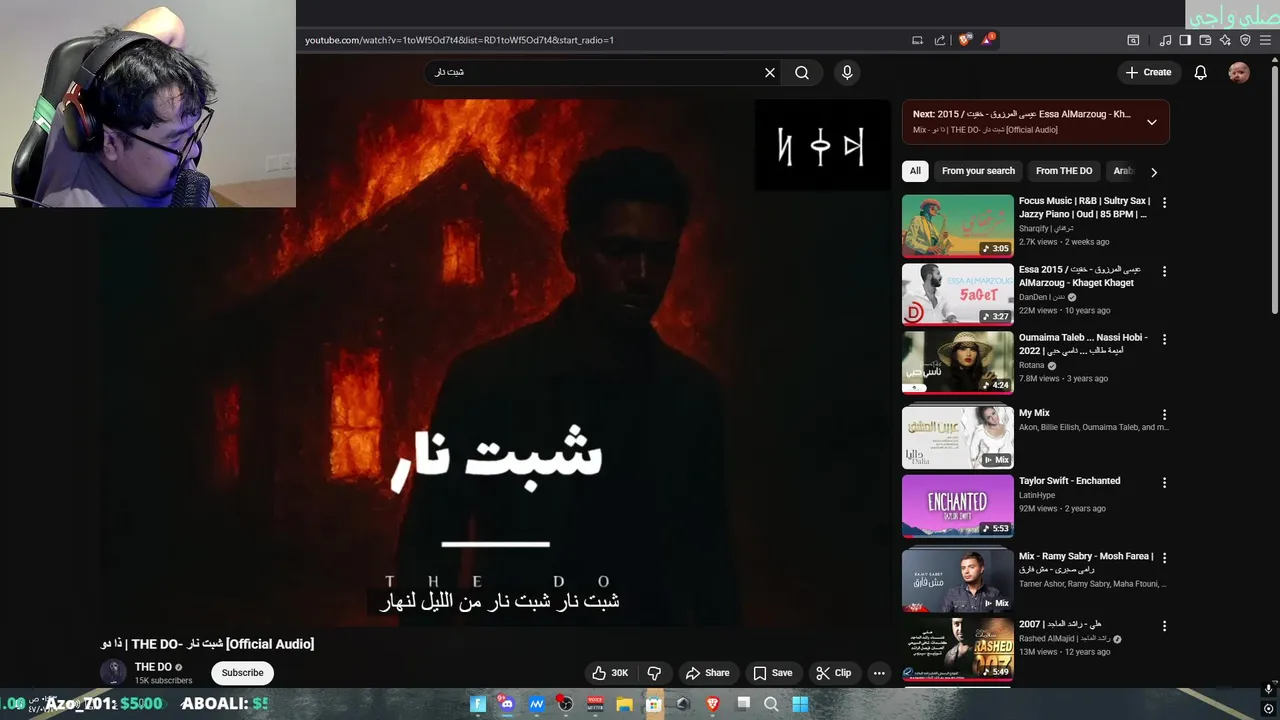Click the URL address bar

[600, 40]
